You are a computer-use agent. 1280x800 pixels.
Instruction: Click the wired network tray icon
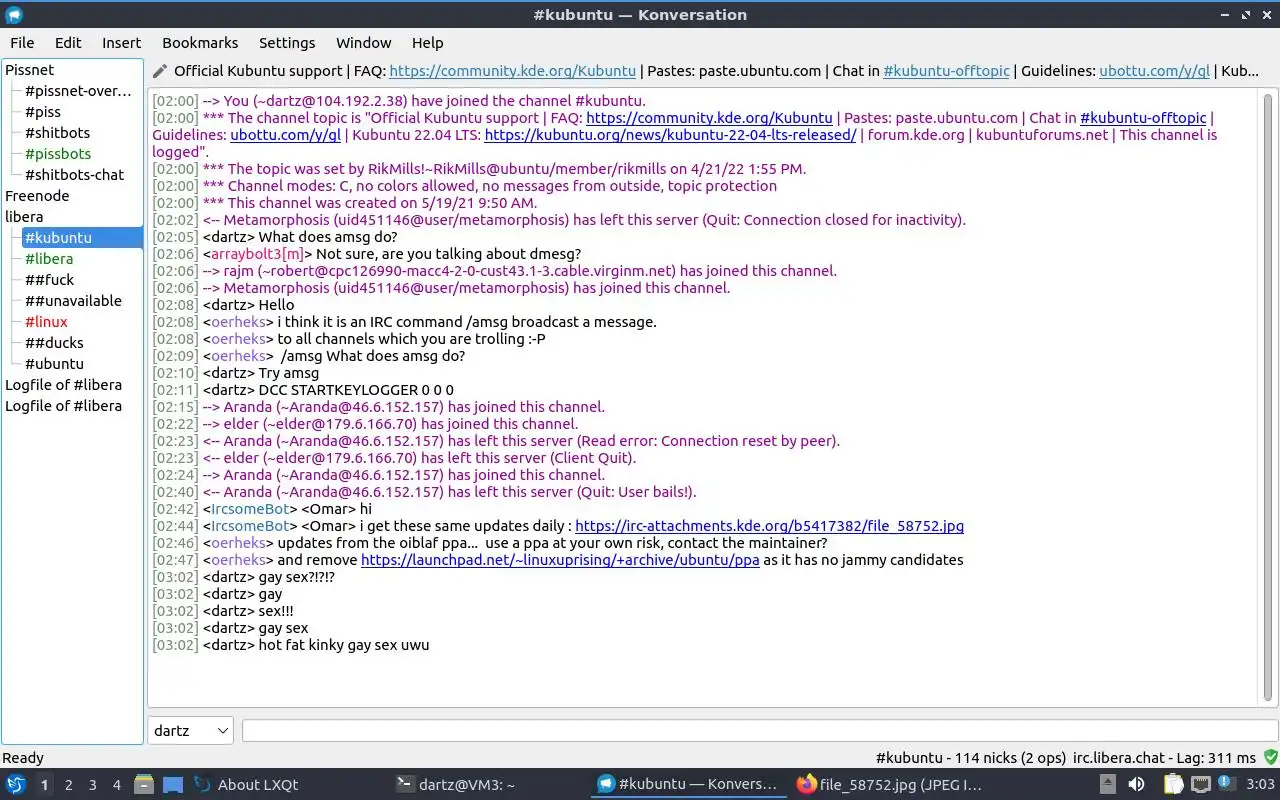click(1200, 785)
